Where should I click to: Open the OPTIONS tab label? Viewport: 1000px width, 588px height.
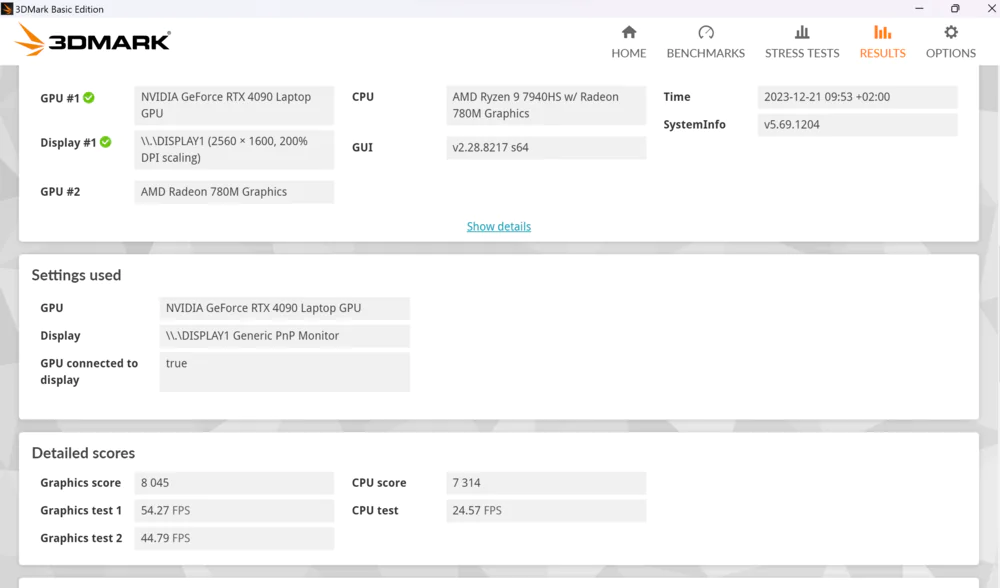[951, 53]
